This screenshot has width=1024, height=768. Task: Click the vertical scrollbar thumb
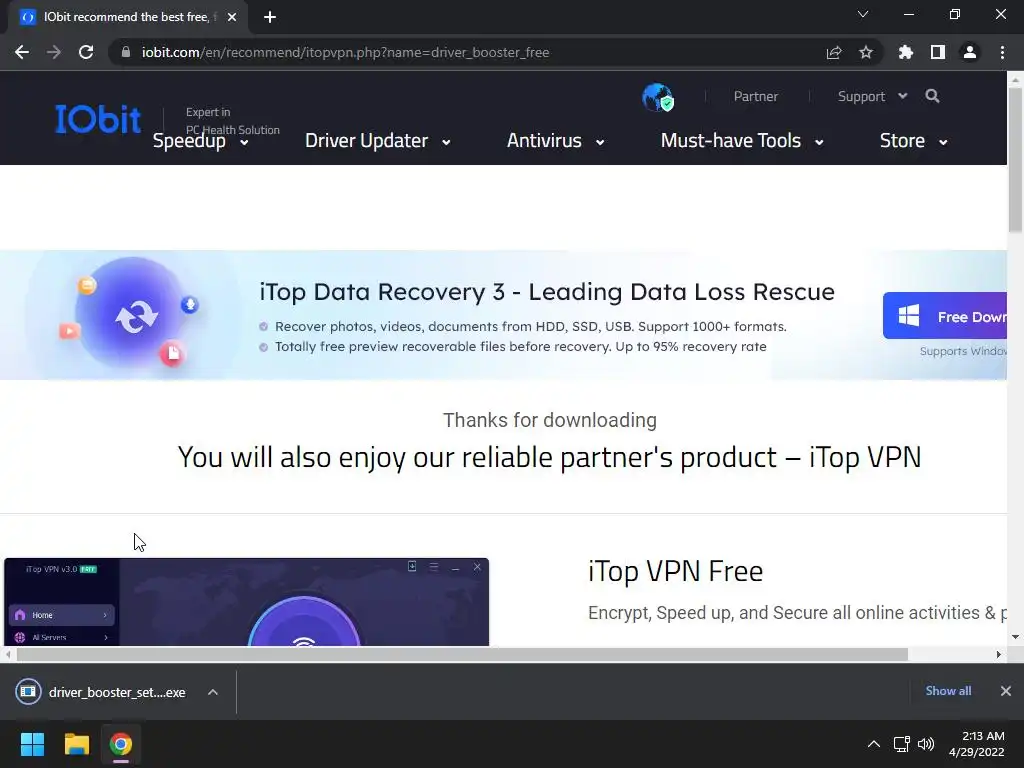tap(1016, 159)
